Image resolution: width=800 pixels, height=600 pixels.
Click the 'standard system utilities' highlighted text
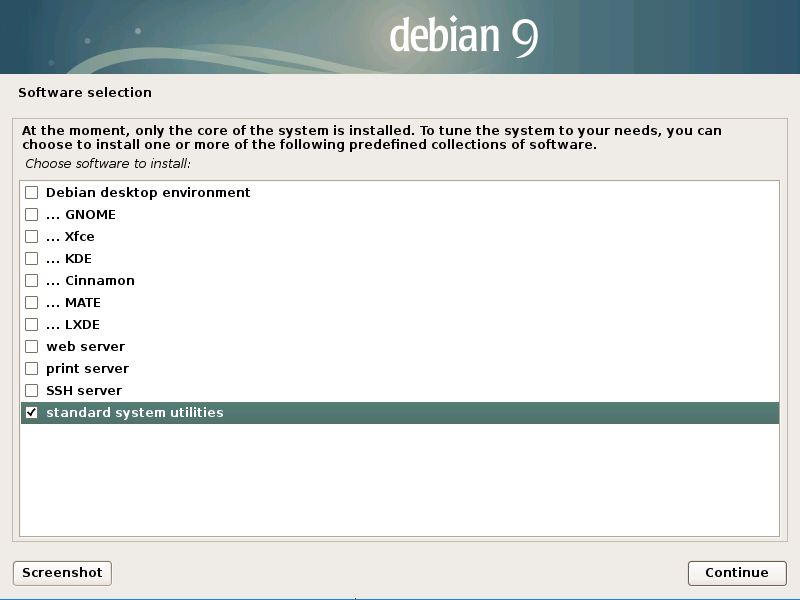pyautogui.click(x=135, y=412)
